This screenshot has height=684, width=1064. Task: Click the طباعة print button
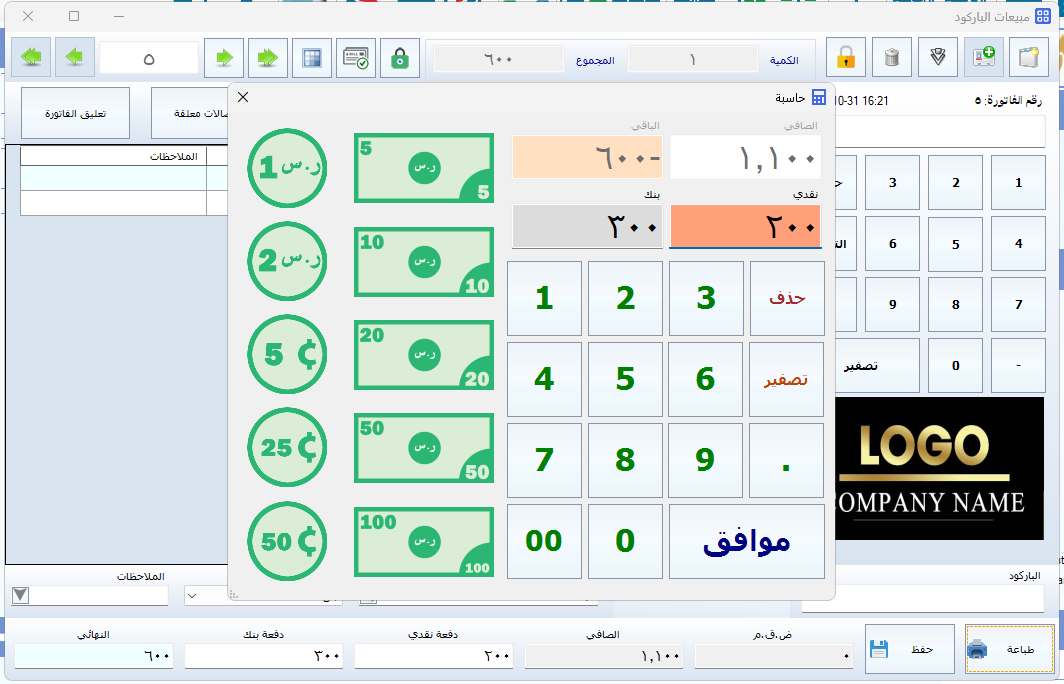(x=1009, y=649)
